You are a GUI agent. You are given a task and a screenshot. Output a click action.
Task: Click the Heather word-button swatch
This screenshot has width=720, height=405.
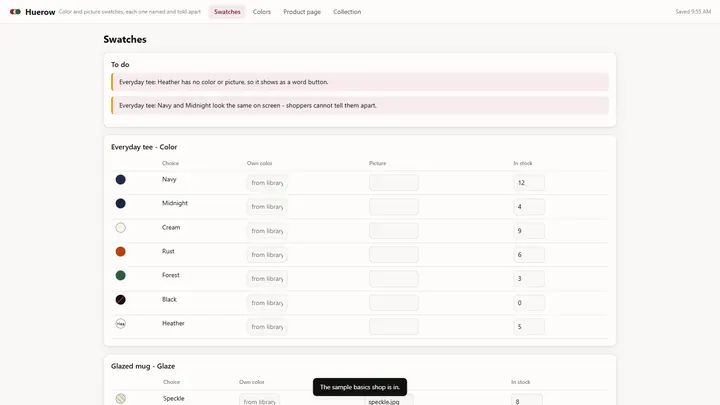tap(120, 324)
